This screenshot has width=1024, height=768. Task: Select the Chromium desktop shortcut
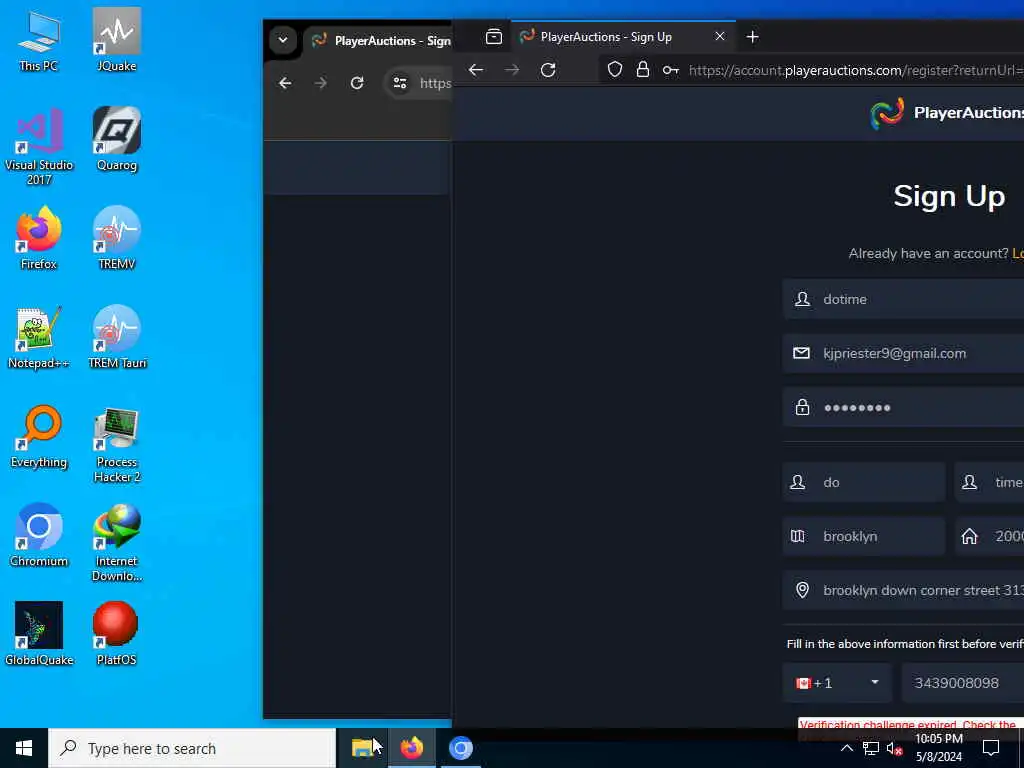coord(39,536)
